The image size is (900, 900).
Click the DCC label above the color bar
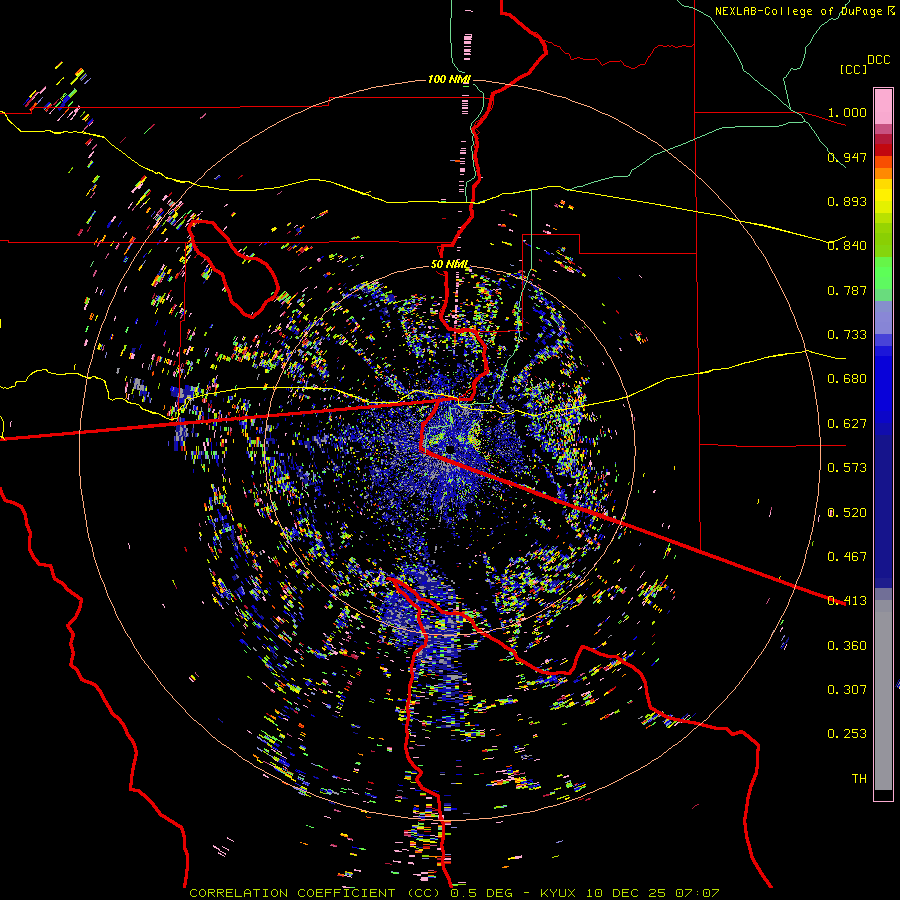click(878, 60)
